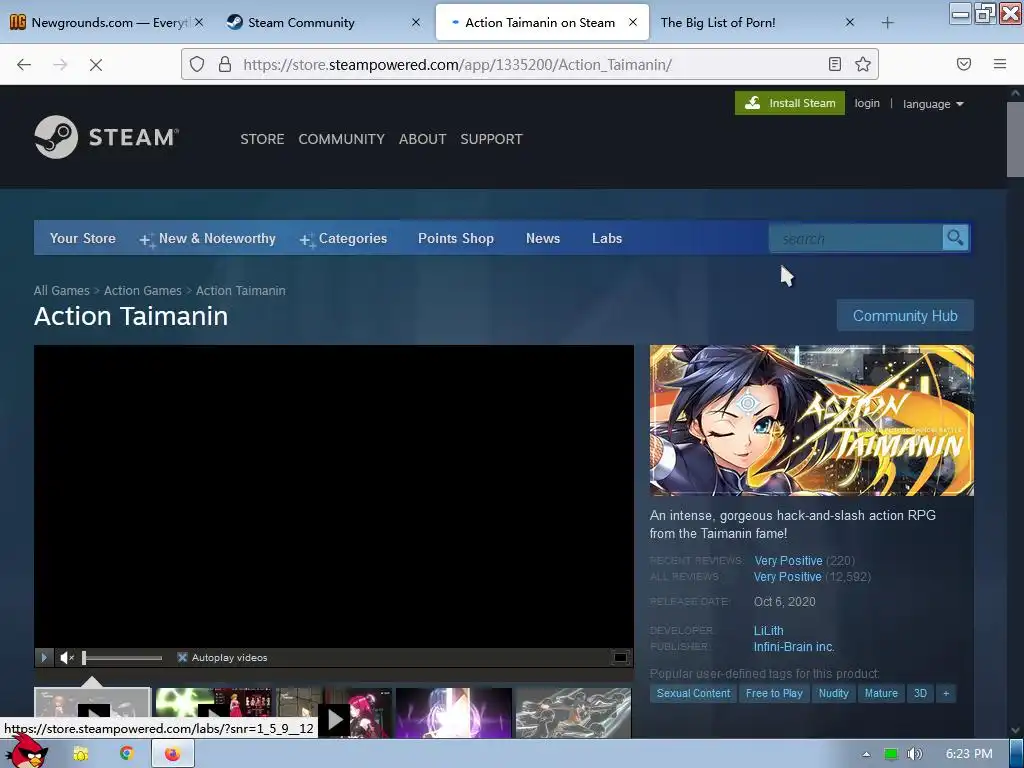Stop loading the page
This screenshot has height=768, width=1024.
click(95, 64)
